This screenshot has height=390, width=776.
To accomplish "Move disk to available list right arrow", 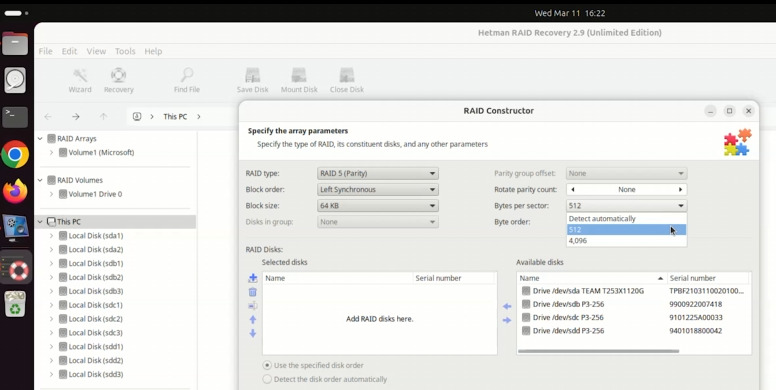I will (507, 320).
